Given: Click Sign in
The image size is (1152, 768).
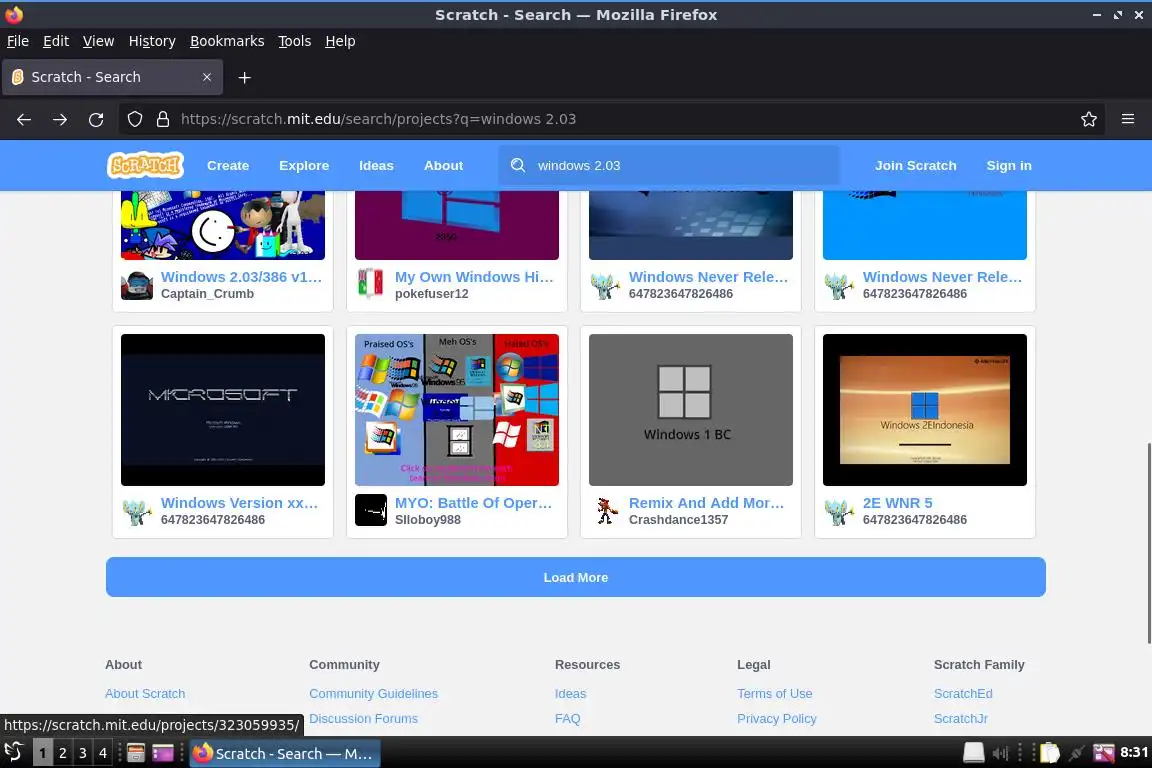Looking at the screenshot, I should [1009, 165].
